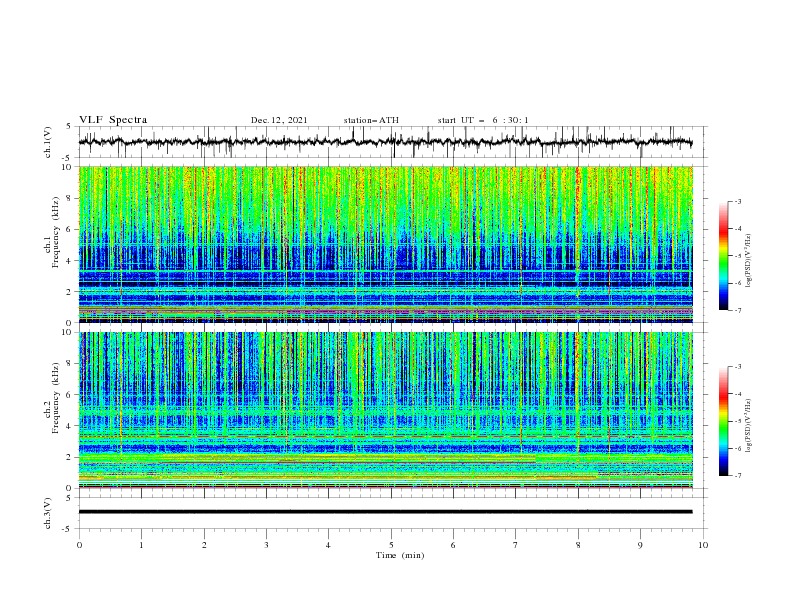Click the "6" kHz tick on ch.1 axis
Image resolution: width=792 pixels, height=612 pixels.
(71, 229)
